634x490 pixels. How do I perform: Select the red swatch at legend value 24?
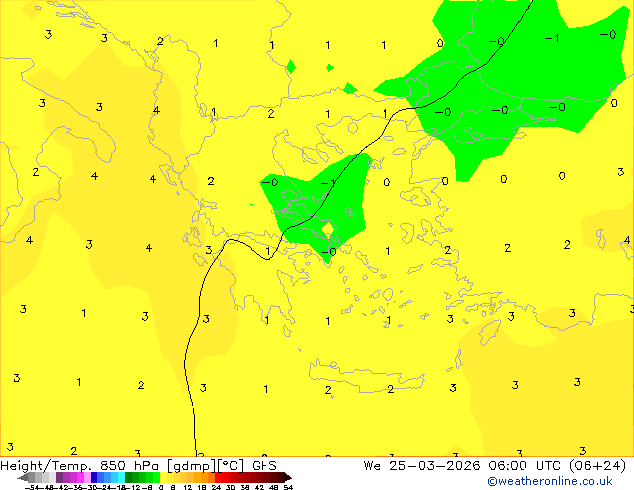point(218,478)
